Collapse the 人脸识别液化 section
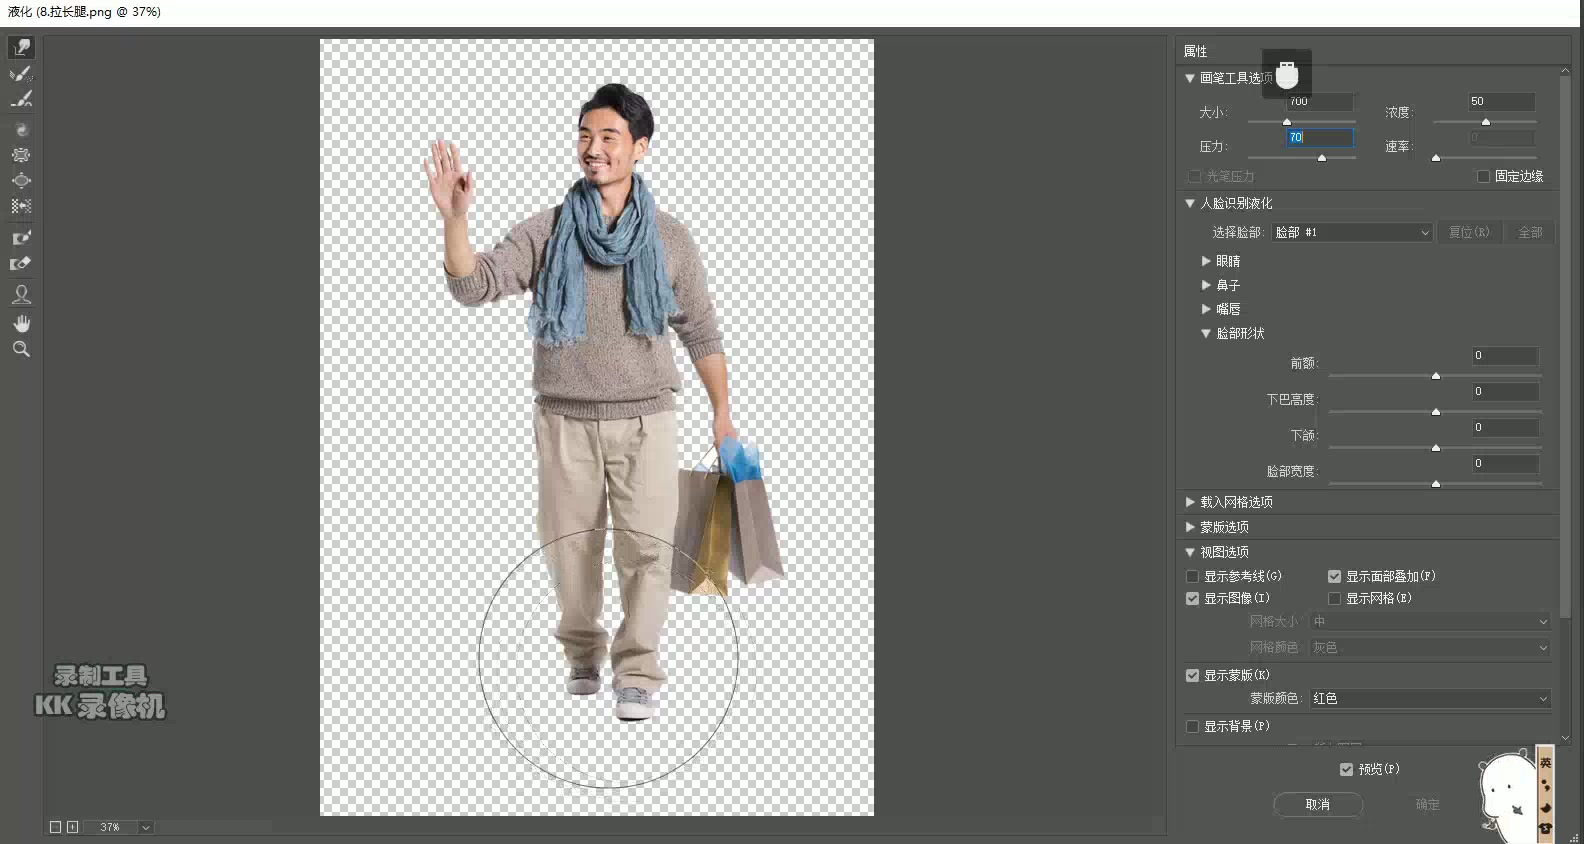Image resolution: width=1584 pixels, height=844 pixels. (1190, 203)
